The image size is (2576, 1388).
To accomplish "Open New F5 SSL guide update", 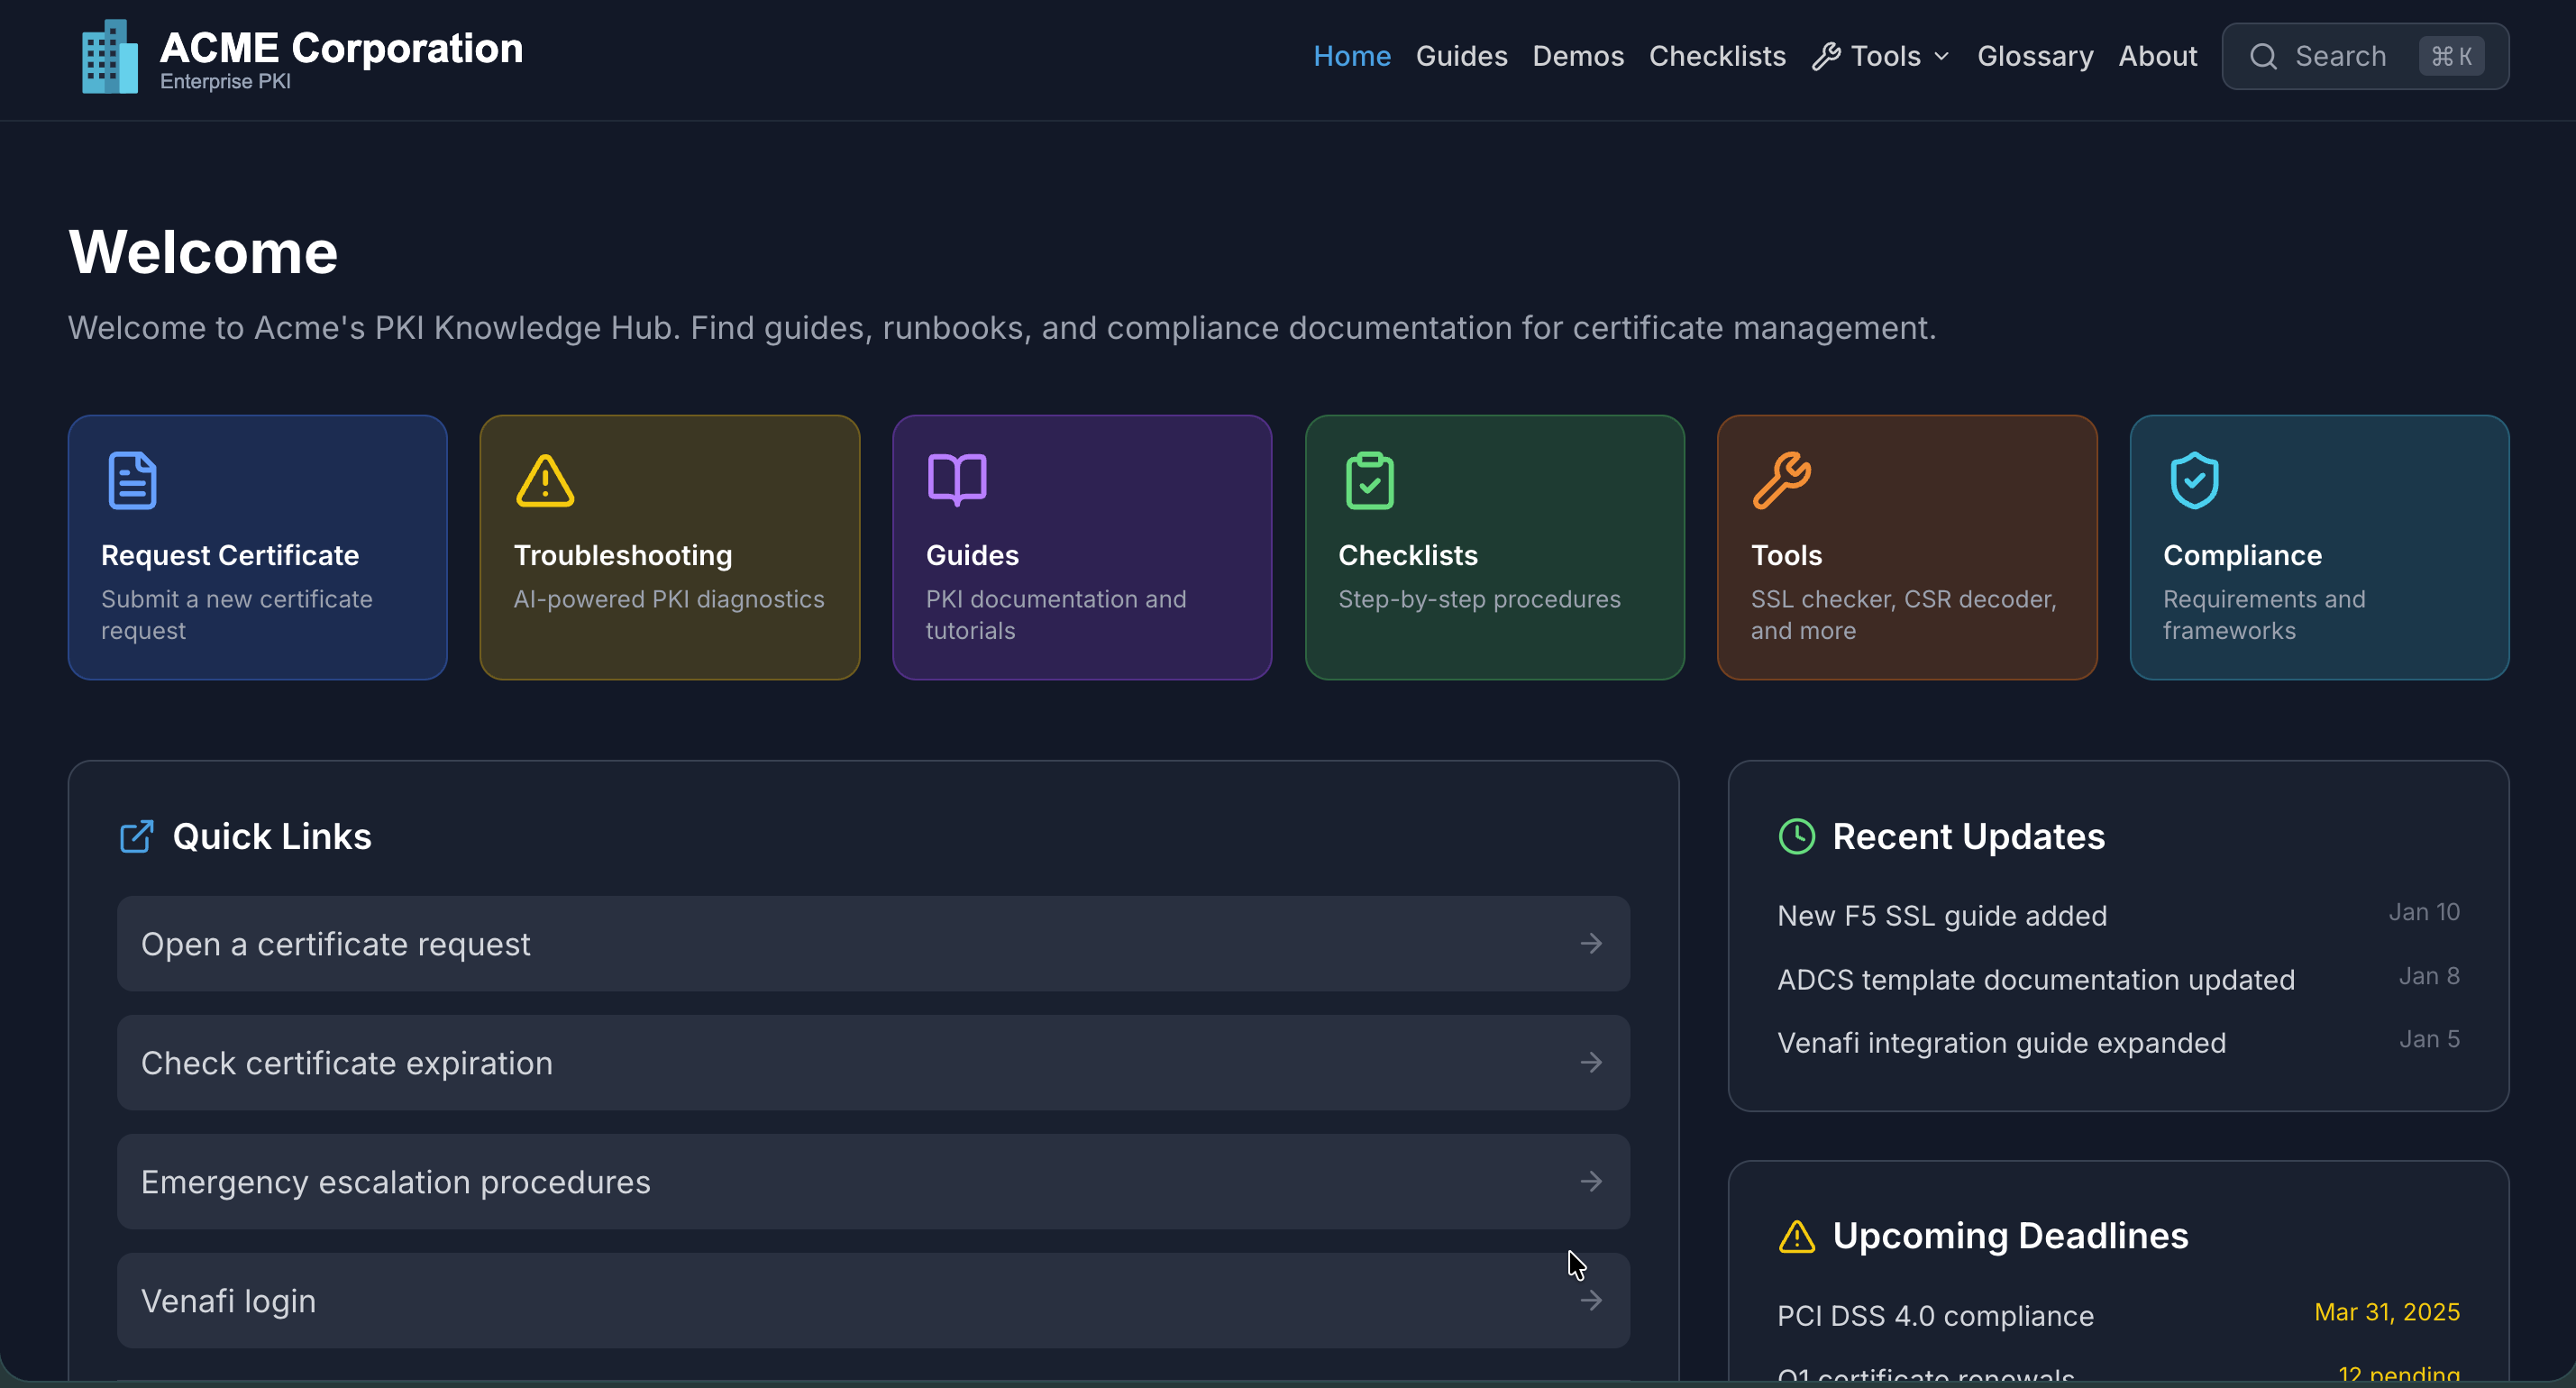I will (x=1942, y=916).
